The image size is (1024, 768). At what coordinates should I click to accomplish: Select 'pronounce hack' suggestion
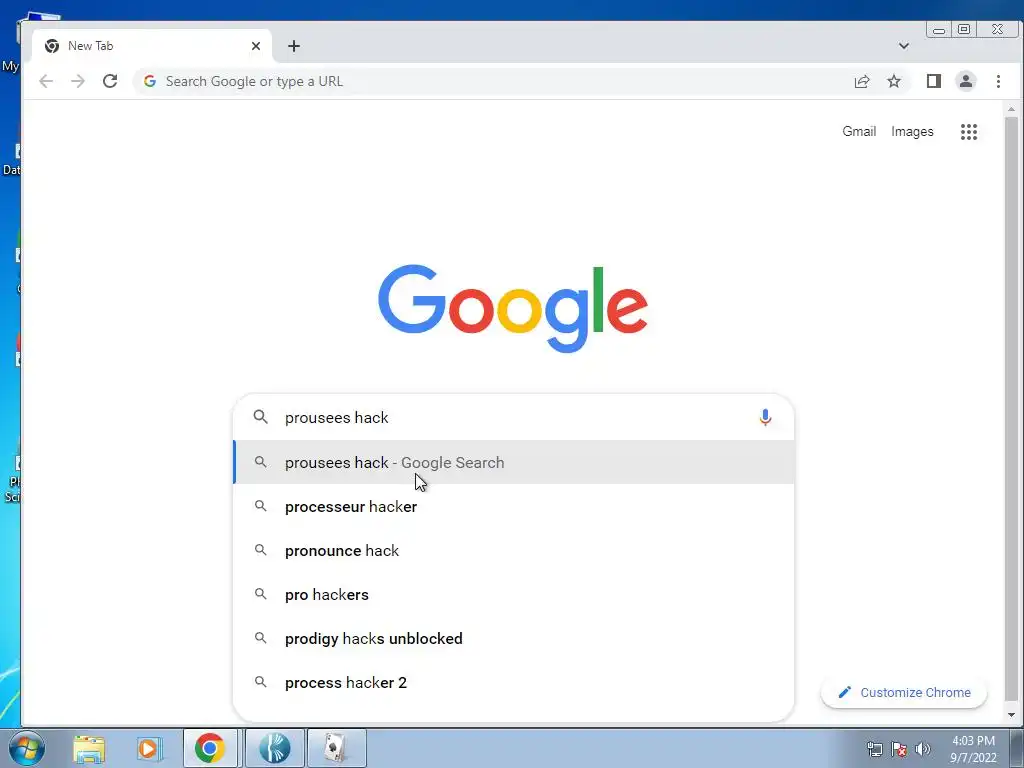coord(513,551)
